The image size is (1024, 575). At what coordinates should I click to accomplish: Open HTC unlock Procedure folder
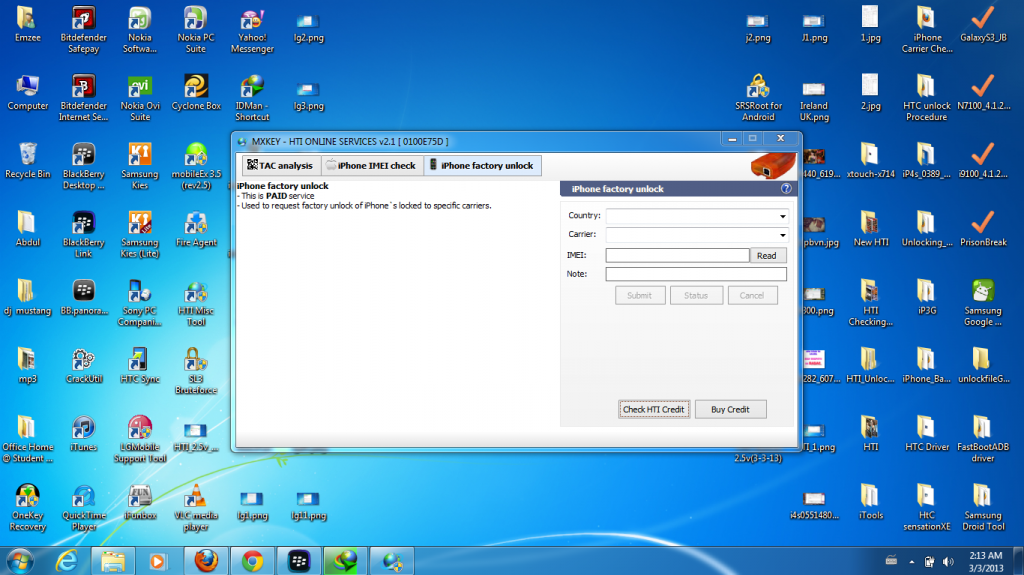tap(927, 98)
